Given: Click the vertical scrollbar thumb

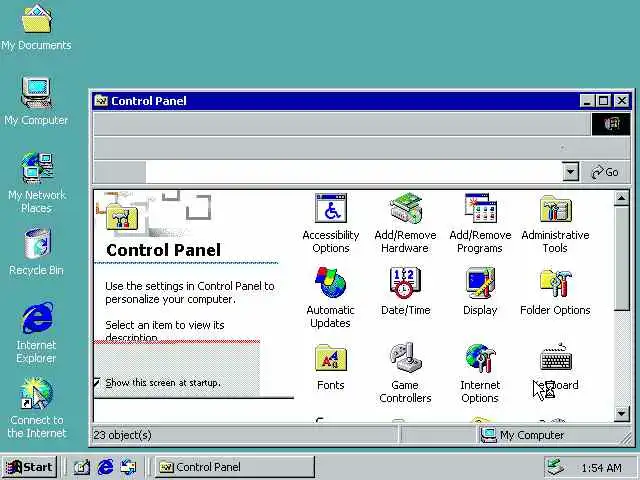Looking at the screenshot, I should [x=621, y=259].
